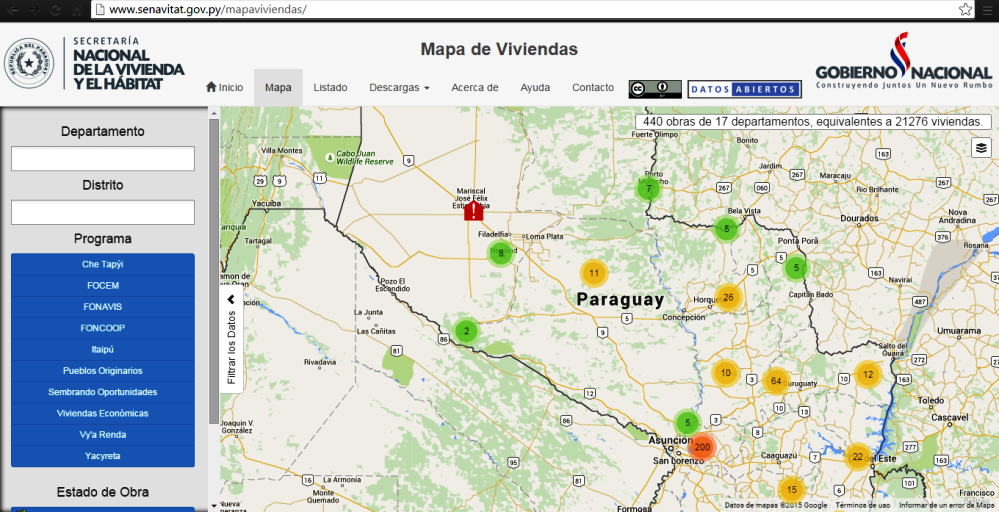This screenshot has width=999, height=512.
Task: Click the map layers icon
Action: pyautogui.click(x=981, y=148)
